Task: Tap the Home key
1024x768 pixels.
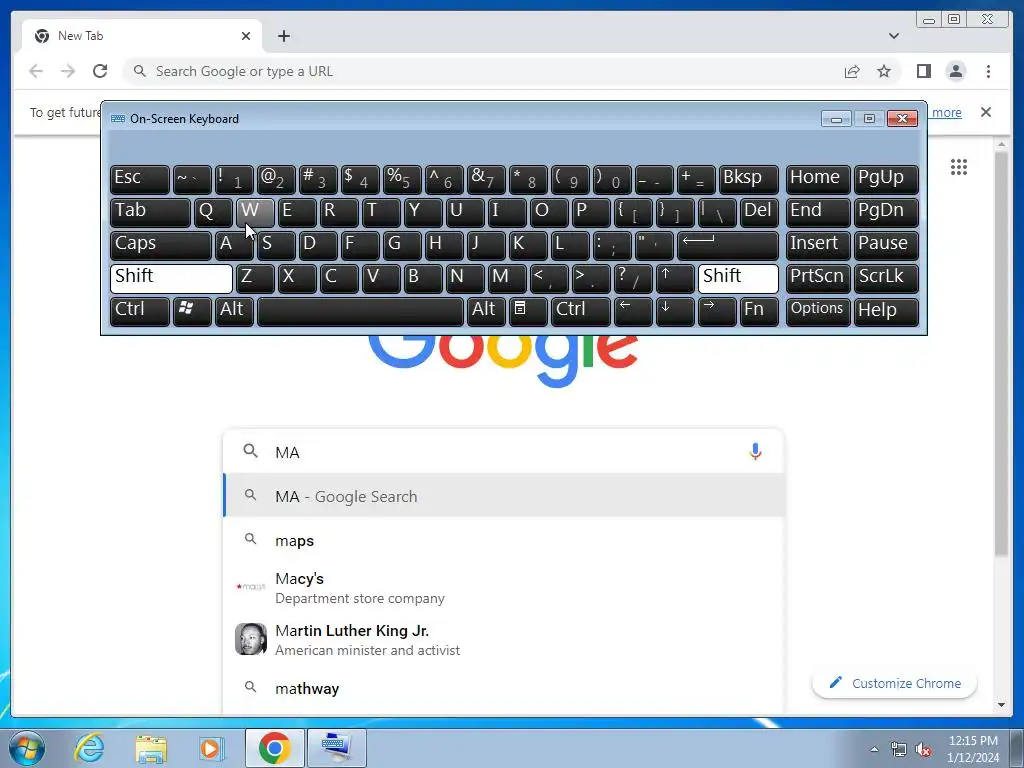Action: [818, 179]
